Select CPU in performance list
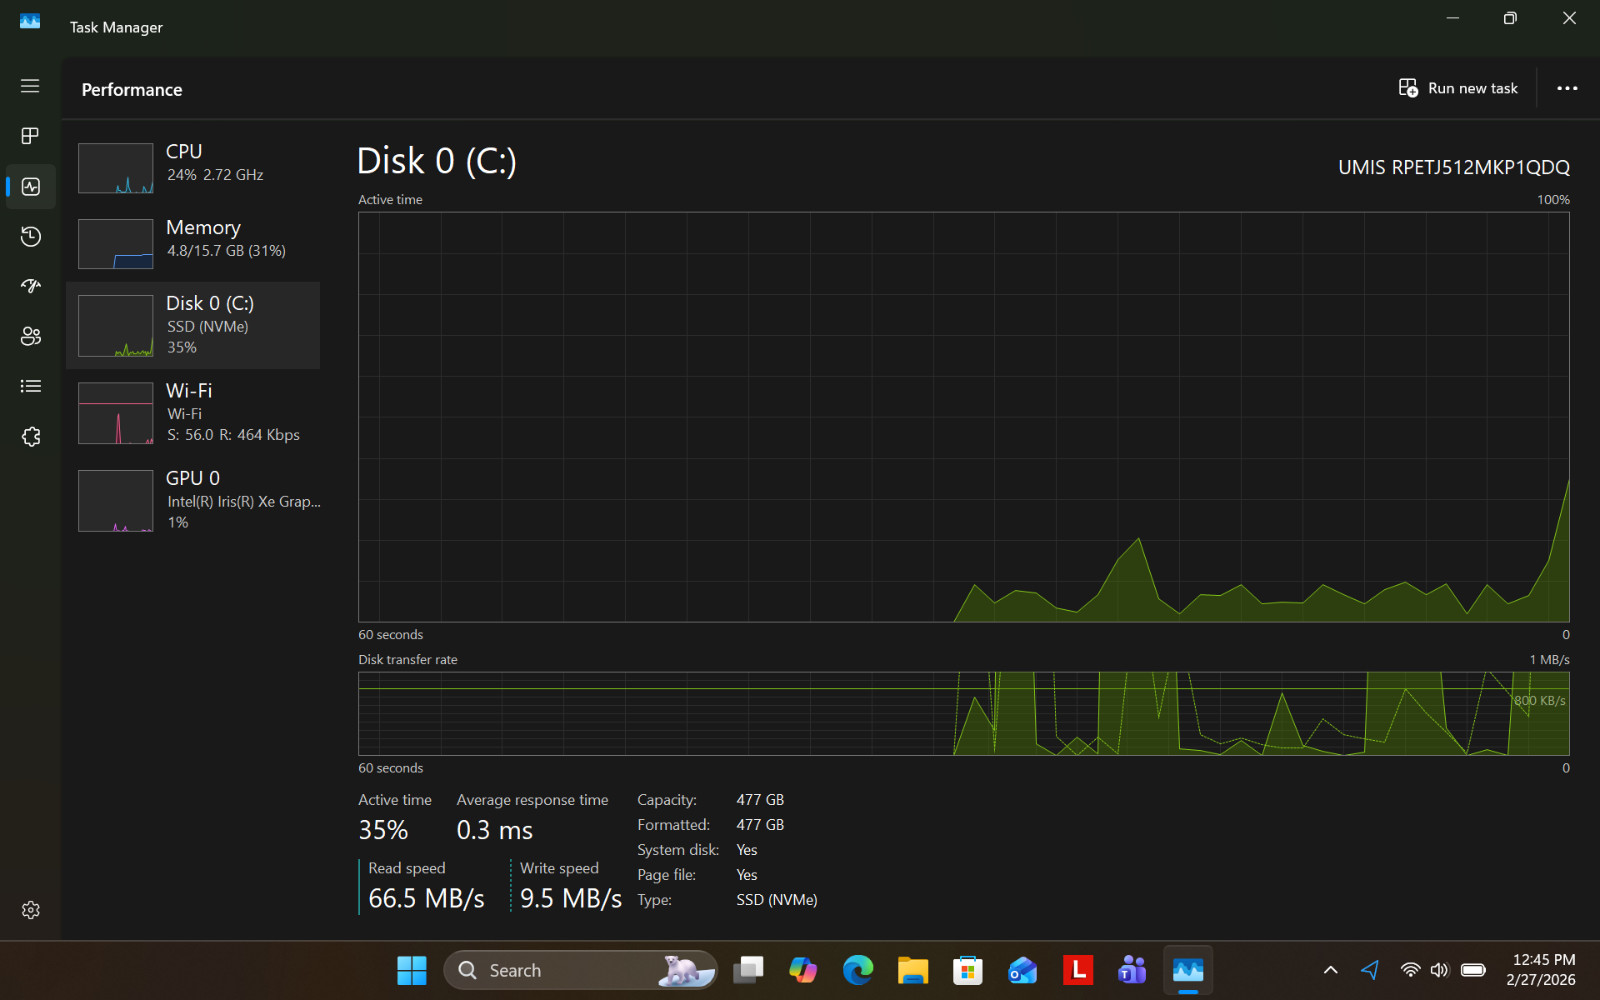The height and width of the screenshot is (1000, 1600). (x=193, y=167)
